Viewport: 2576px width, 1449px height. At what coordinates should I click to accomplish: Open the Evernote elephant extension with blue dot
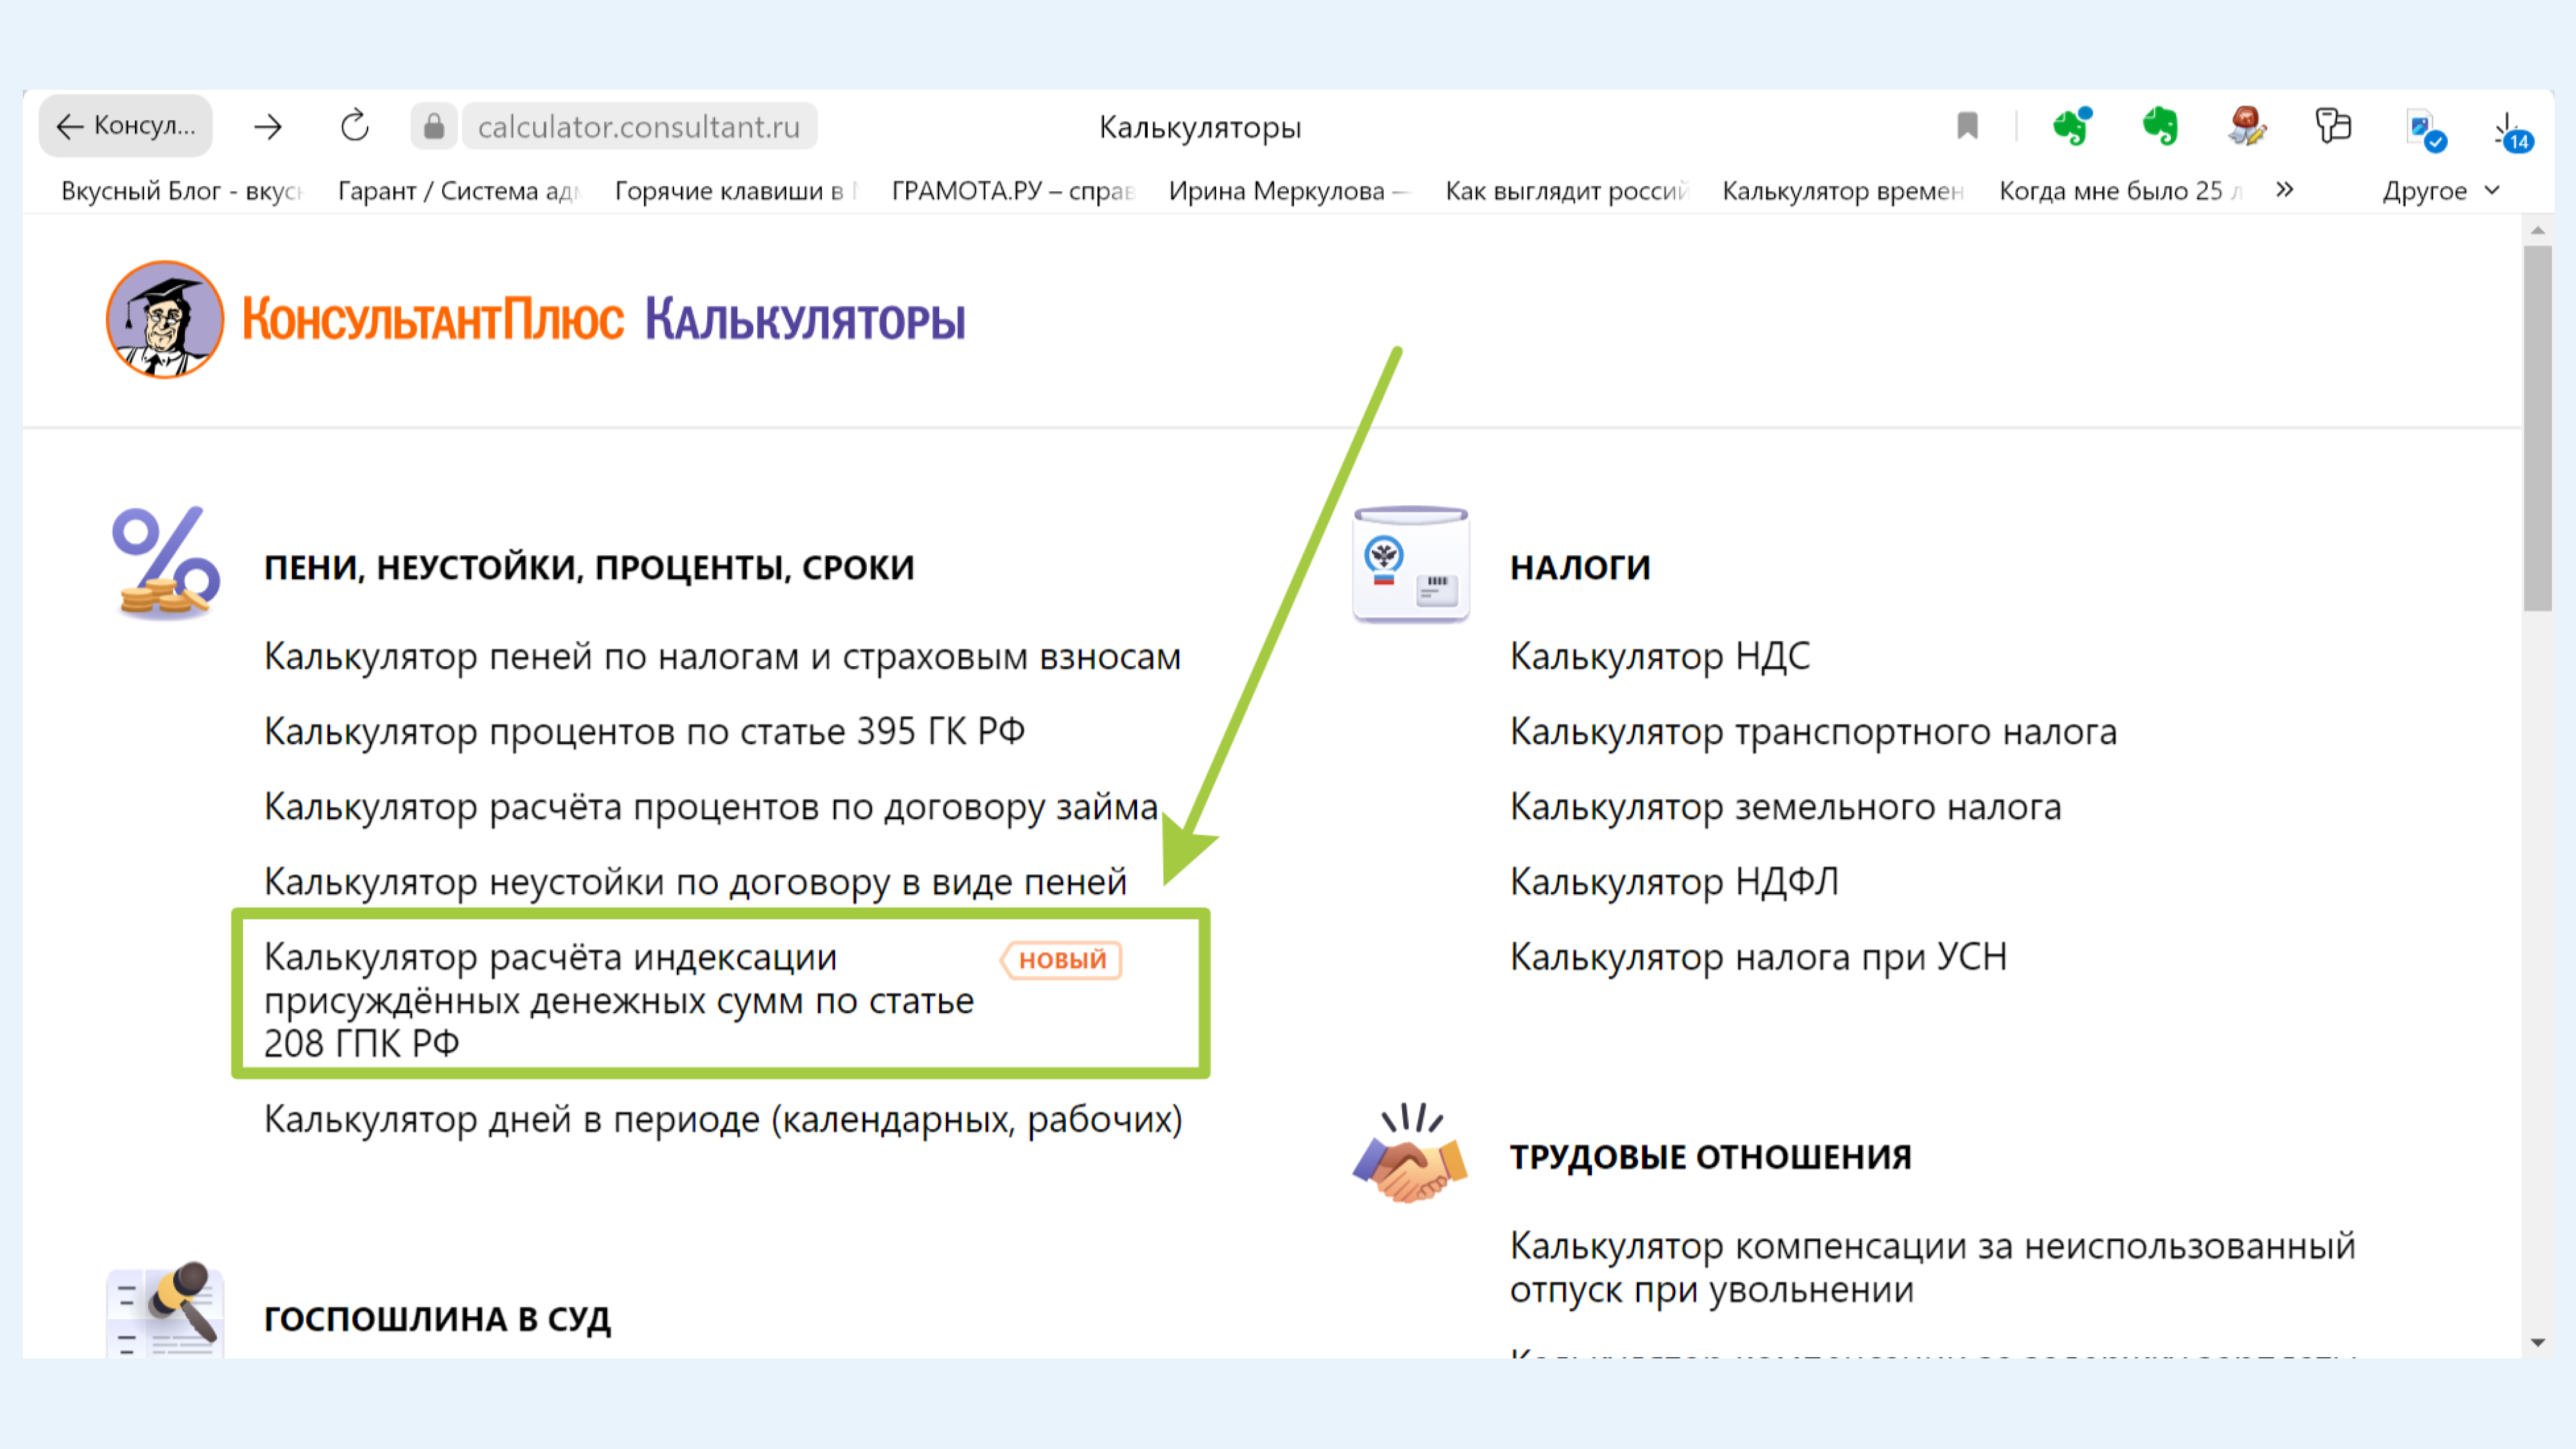2071,126
